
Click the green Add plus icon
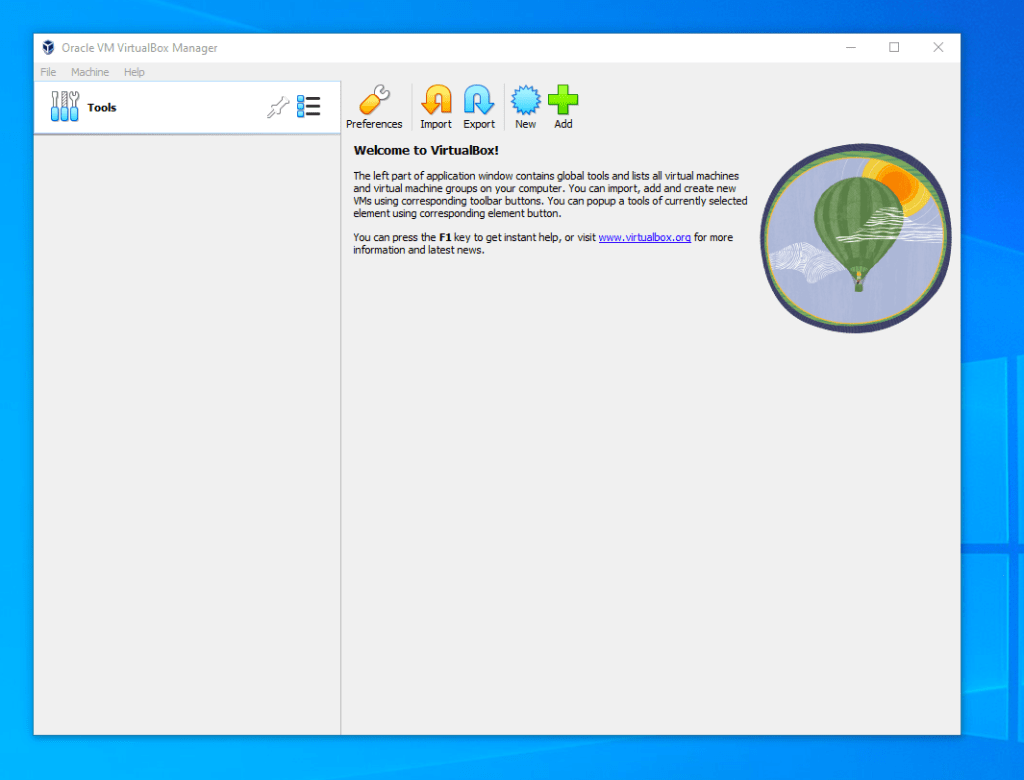563,101
